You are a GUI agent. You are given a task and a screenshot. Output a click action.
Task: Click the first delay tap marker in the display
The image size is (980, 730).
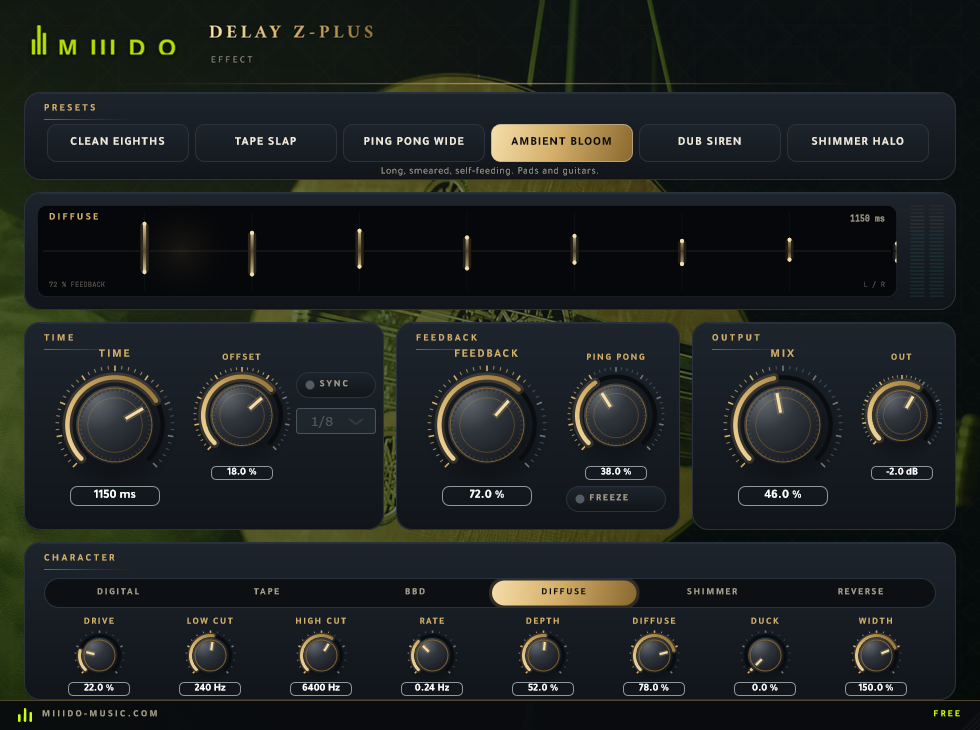(144, 248)
